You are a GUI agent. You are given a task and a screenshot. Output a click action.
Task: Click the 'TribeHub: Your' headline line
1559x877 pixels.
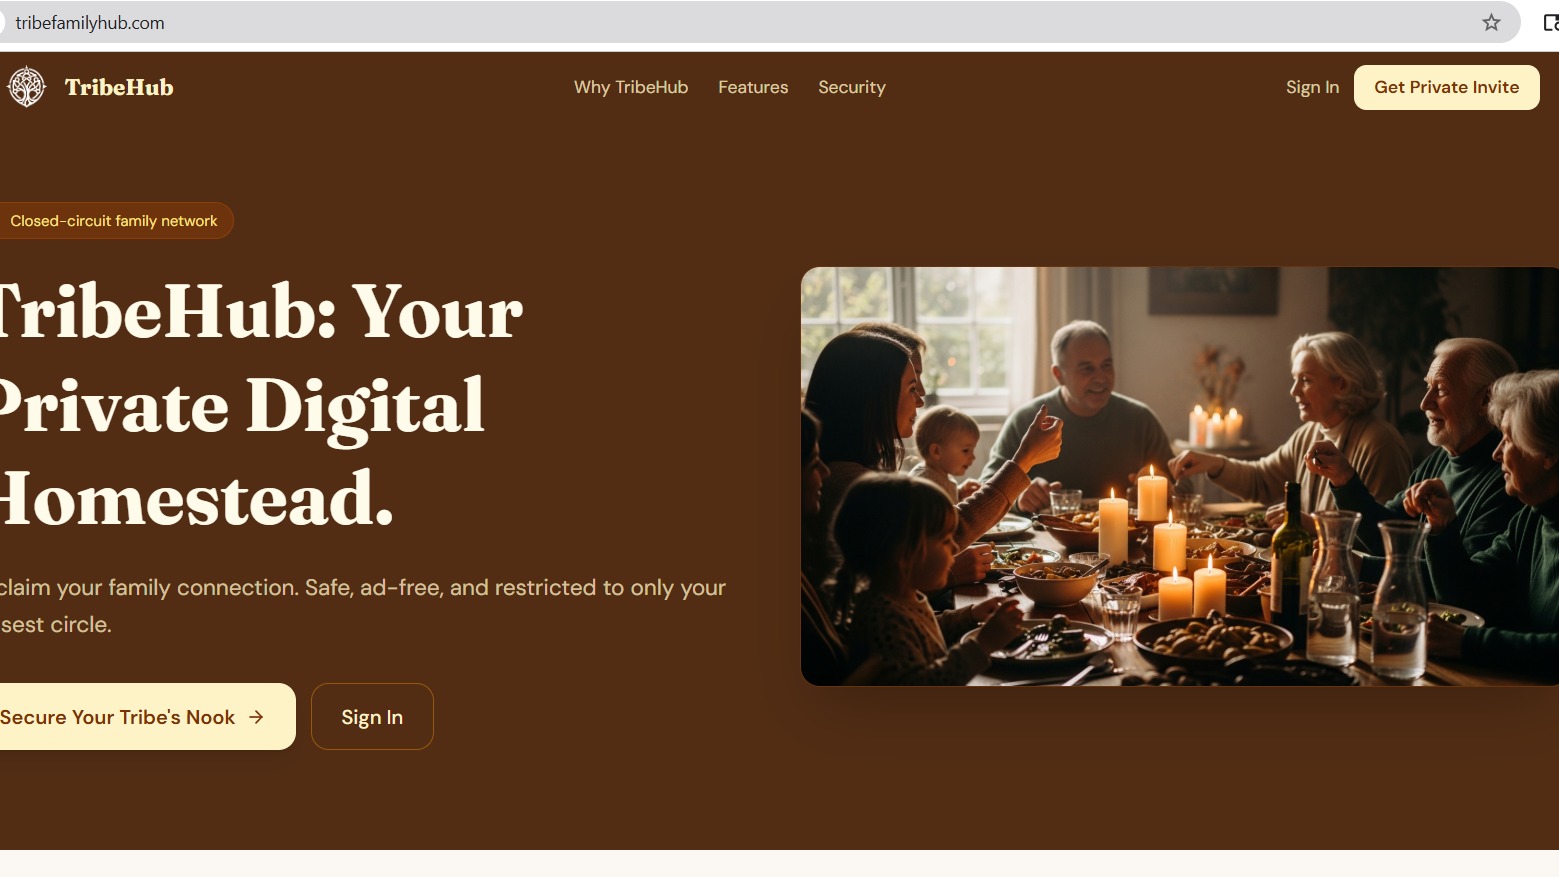(x=260, y=311)
